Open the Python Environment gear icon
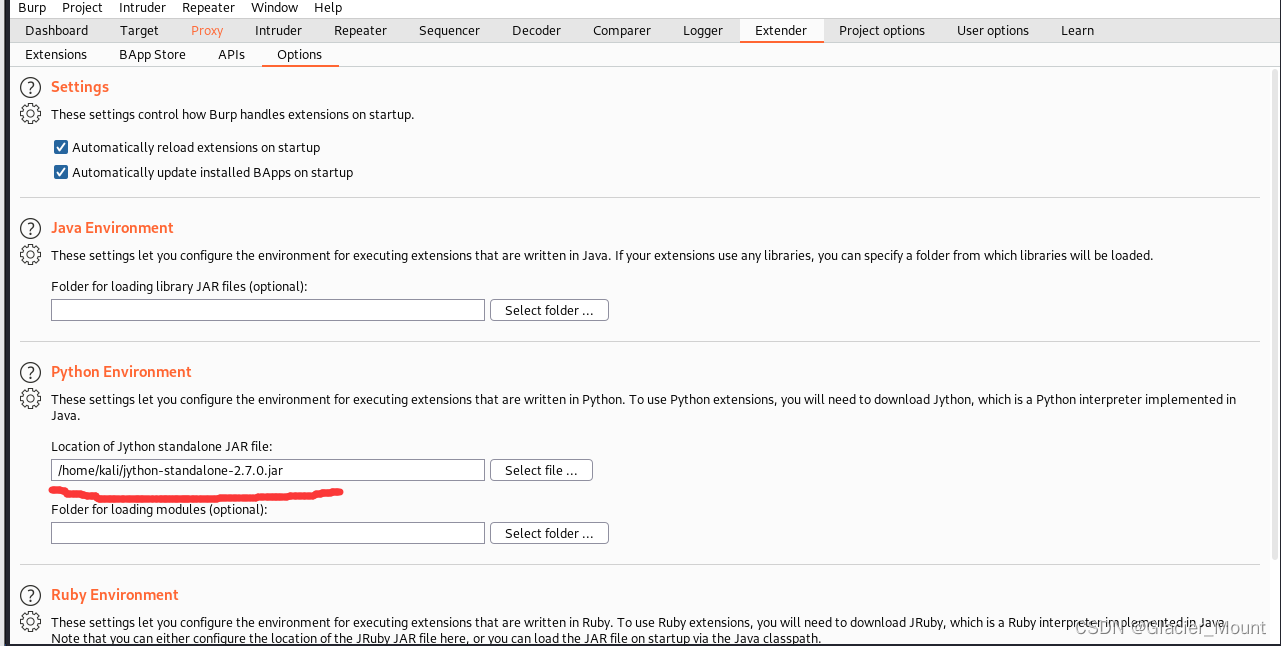 point(30,398)
